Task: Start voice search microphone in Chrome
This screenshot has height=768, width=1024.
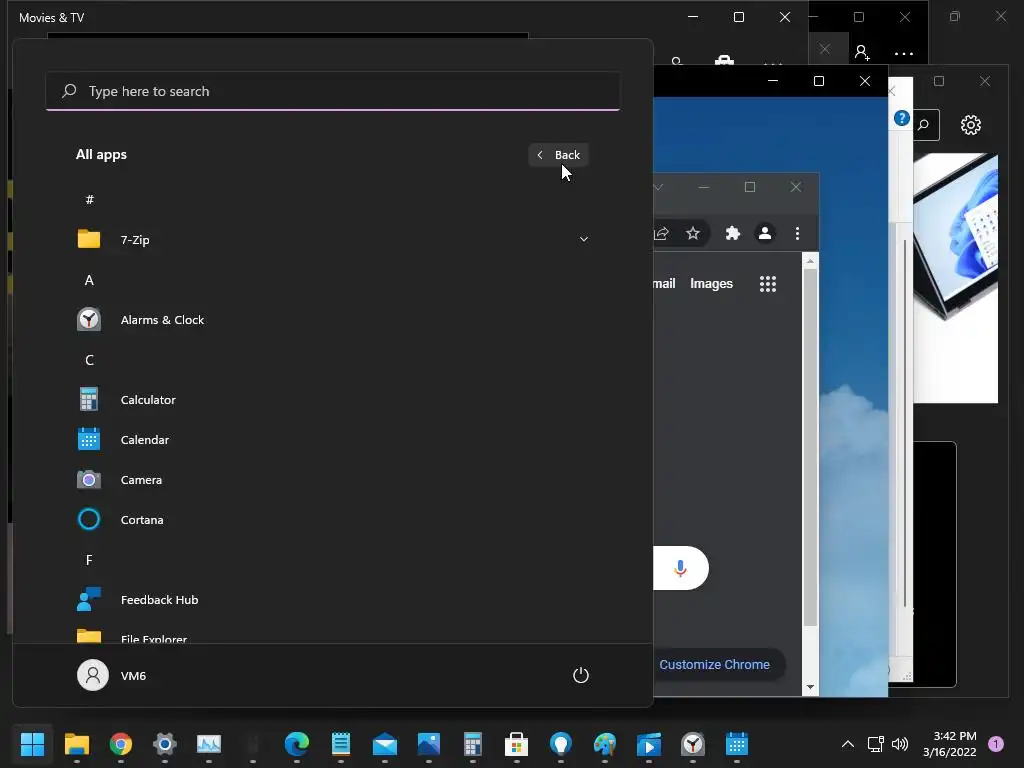Action: (680, 568)
